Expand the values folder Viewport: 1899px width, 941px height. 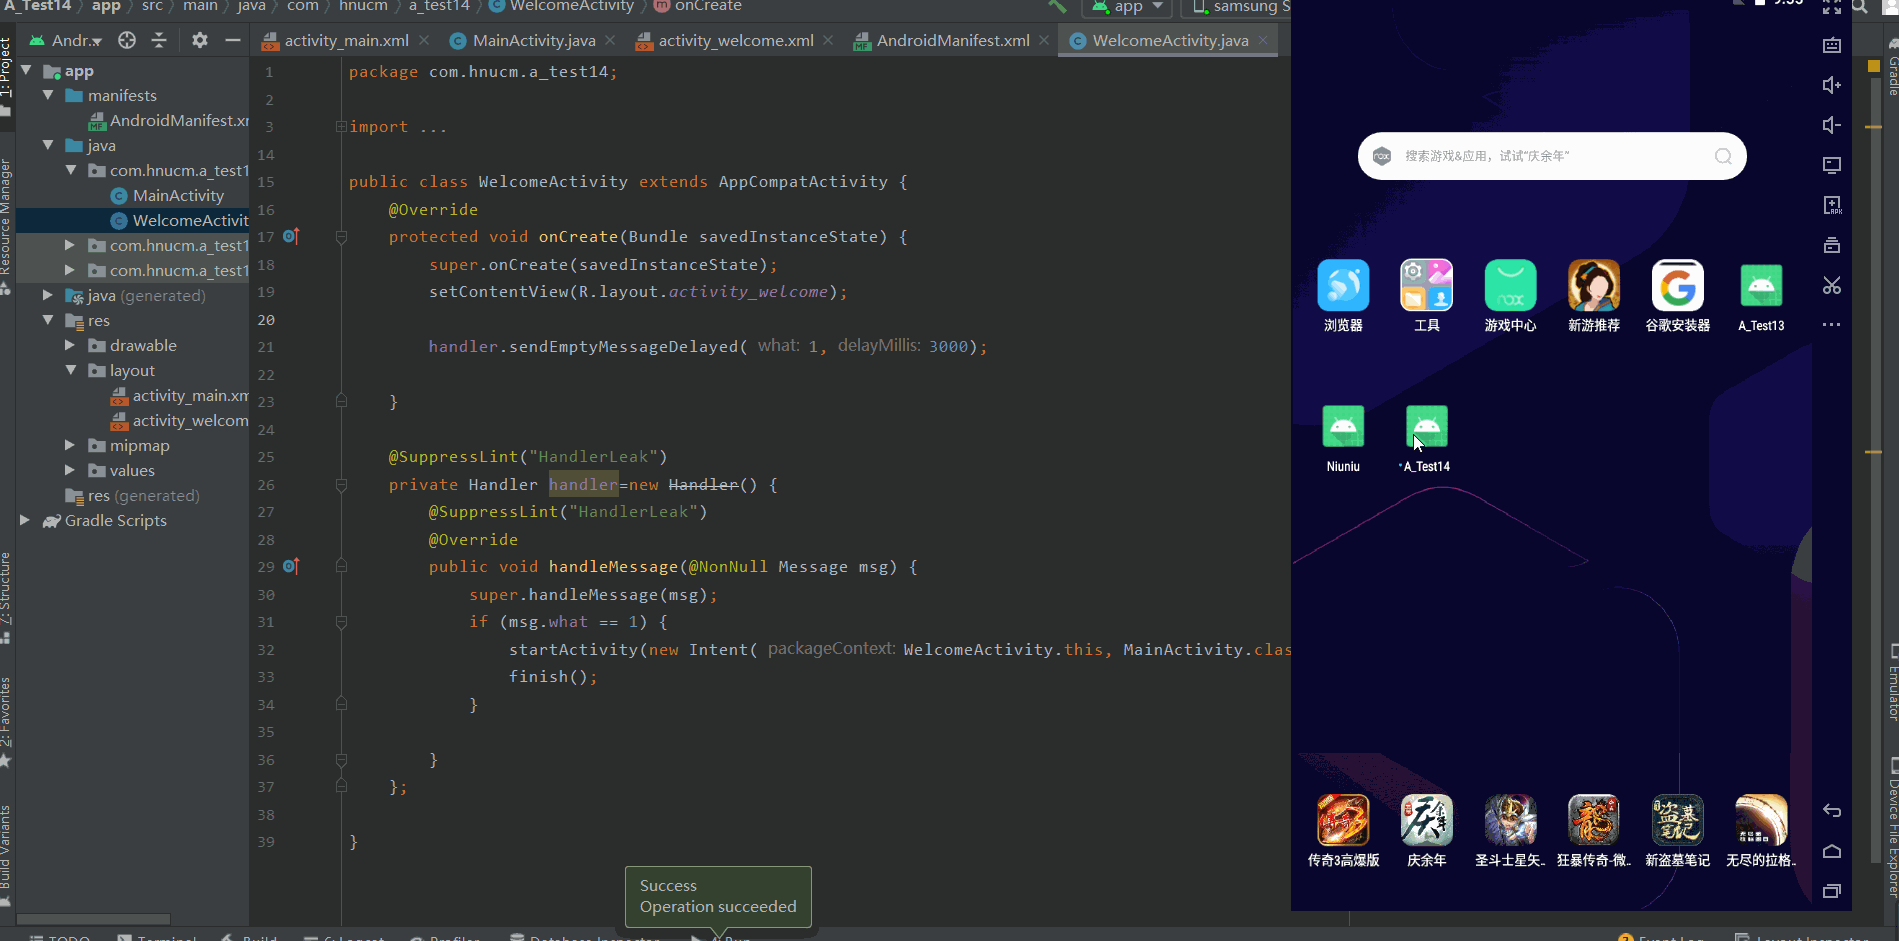[70, 470]
